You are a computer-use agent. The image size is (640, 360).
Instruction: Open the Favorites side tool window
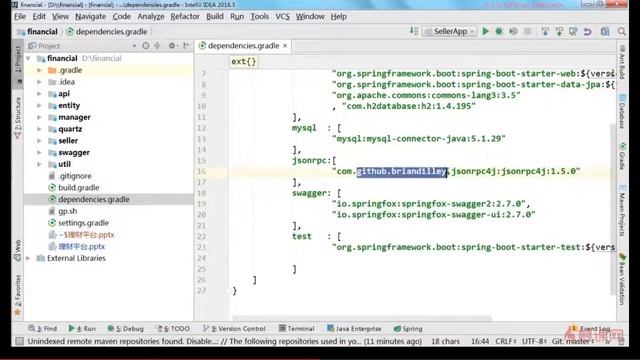pyautogui.click(x=18, y=296)
